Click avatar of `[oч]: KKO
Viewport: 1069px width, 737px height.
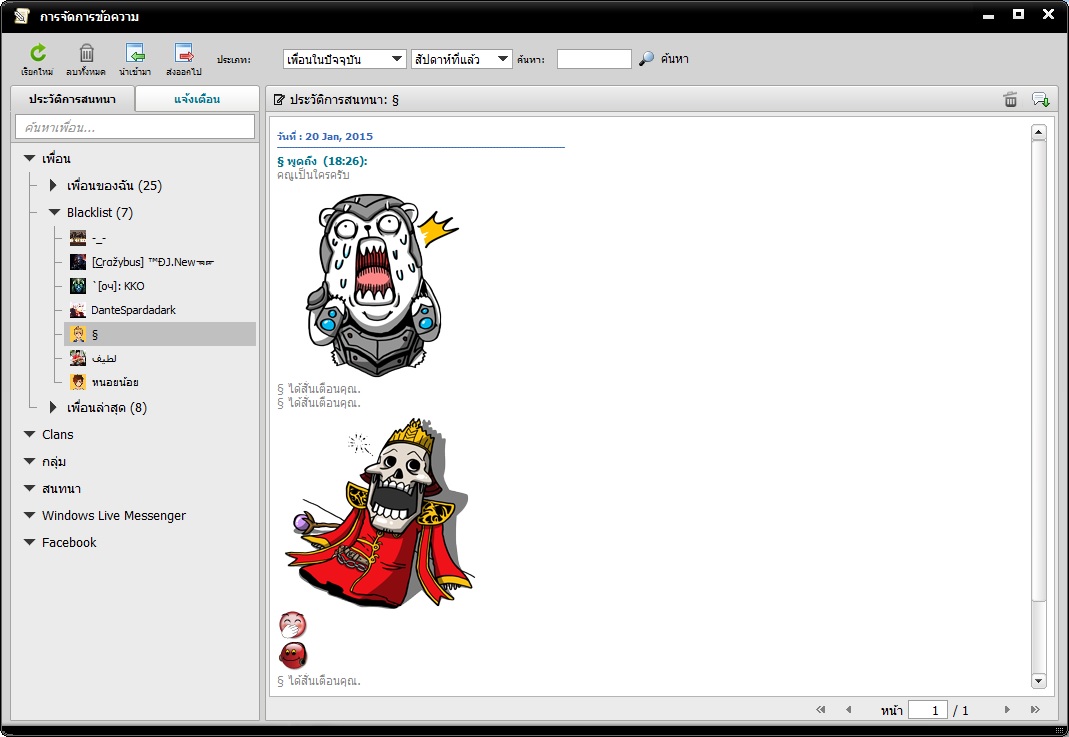(x=78, y=286)
